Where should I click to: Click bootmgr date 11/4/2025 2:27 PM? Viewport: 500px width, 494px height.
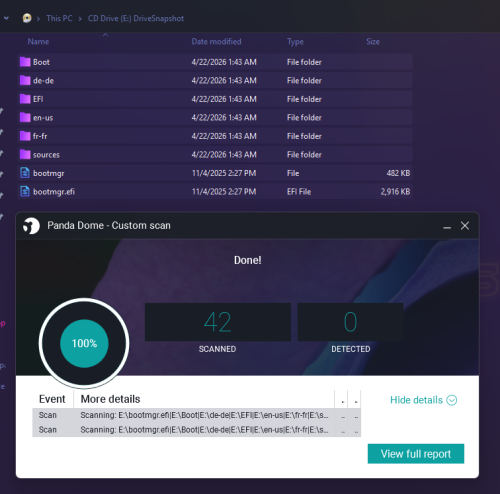(x=224, y=173)
